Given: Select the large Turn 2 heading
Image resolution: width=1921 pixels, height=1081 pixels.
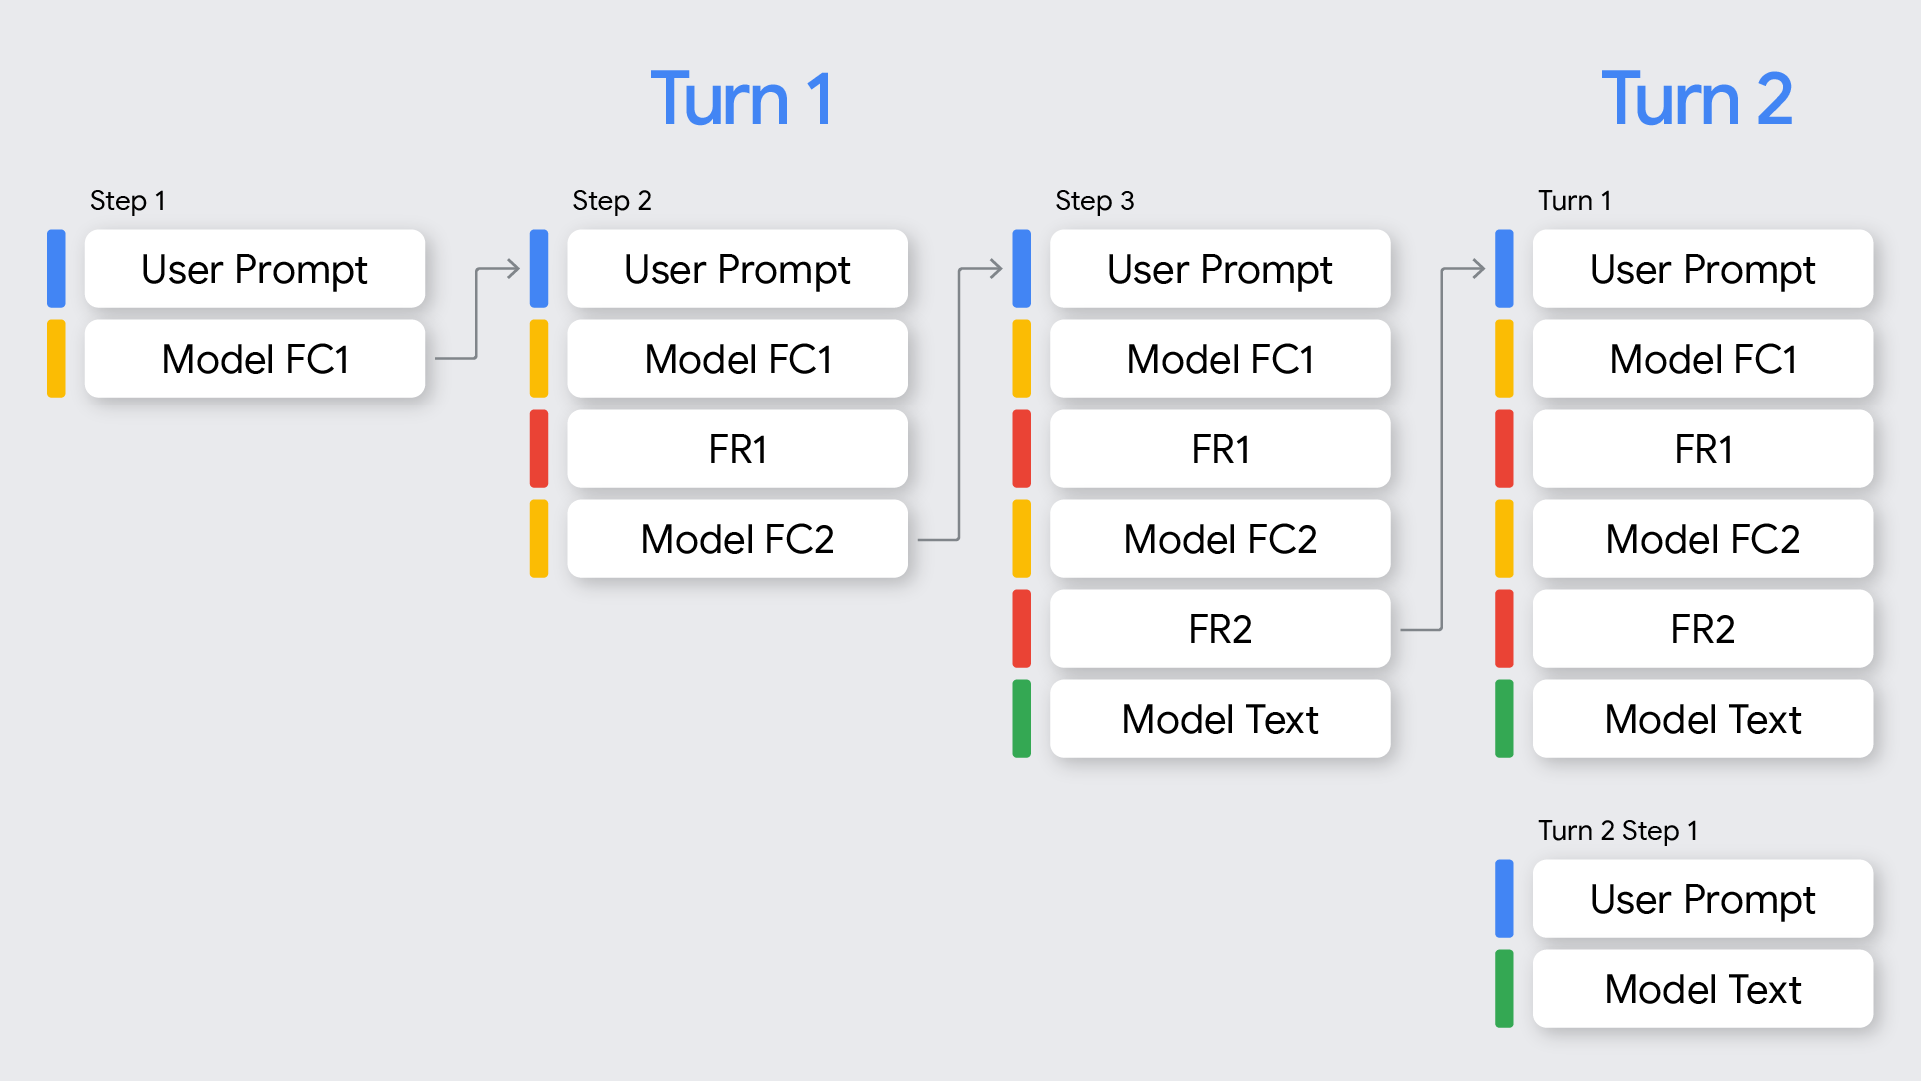Looking at the screenshot, I should (1696, 99).
